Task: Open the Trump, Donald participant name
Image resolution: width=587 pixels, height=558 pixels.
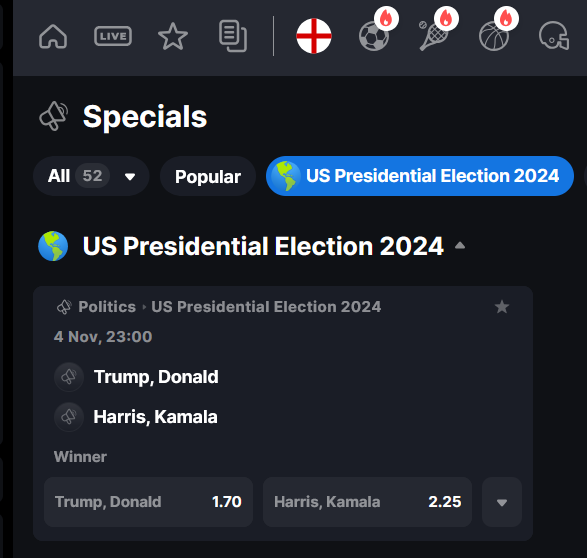Action: 156,377
